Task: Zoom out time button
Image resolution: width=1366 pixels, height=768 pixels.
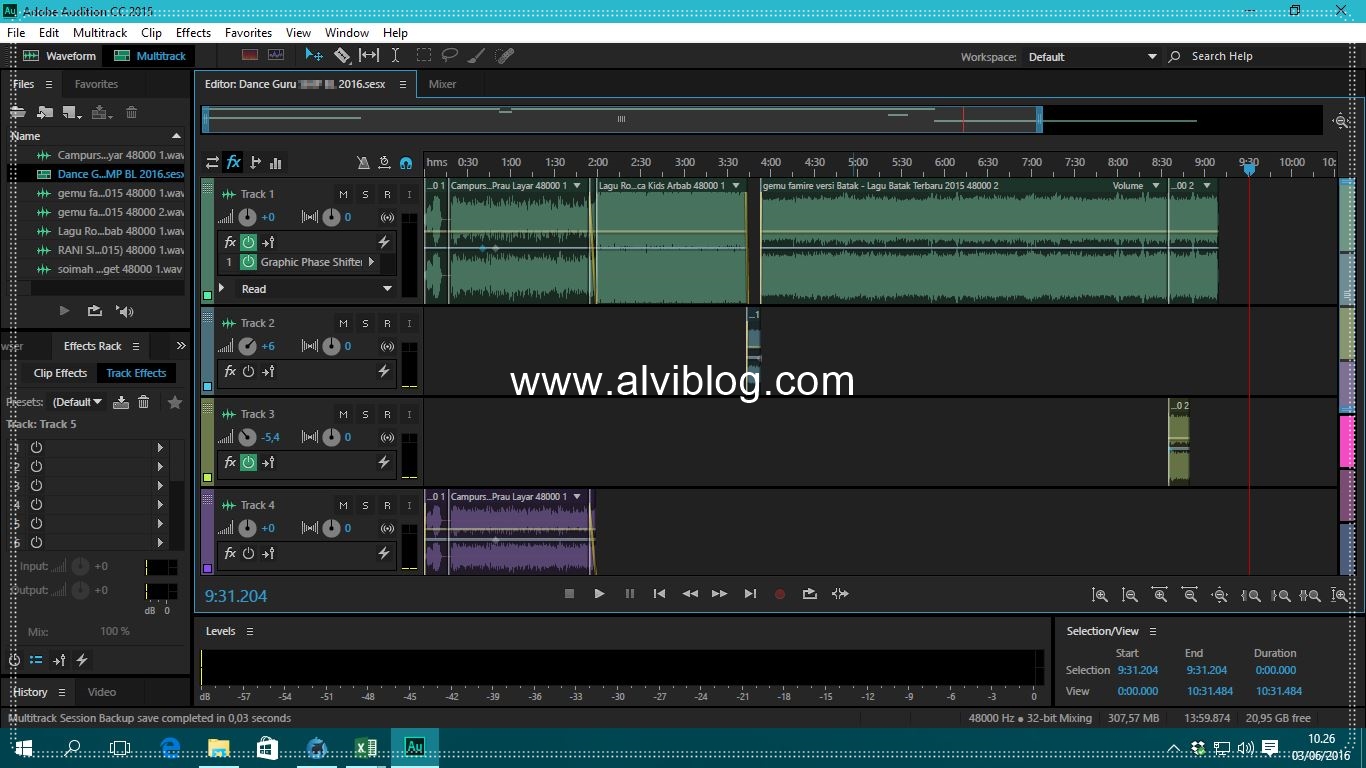Action: (1190, 595)
